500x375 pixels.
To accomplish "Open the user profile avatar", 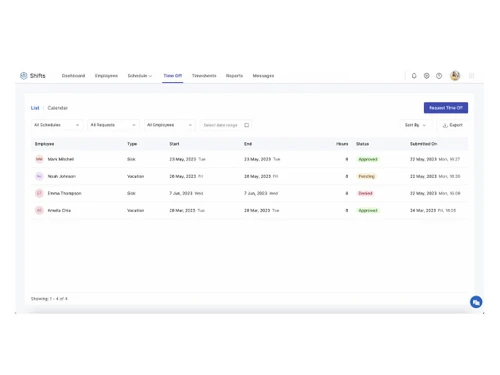I will (x=455, y=76).
